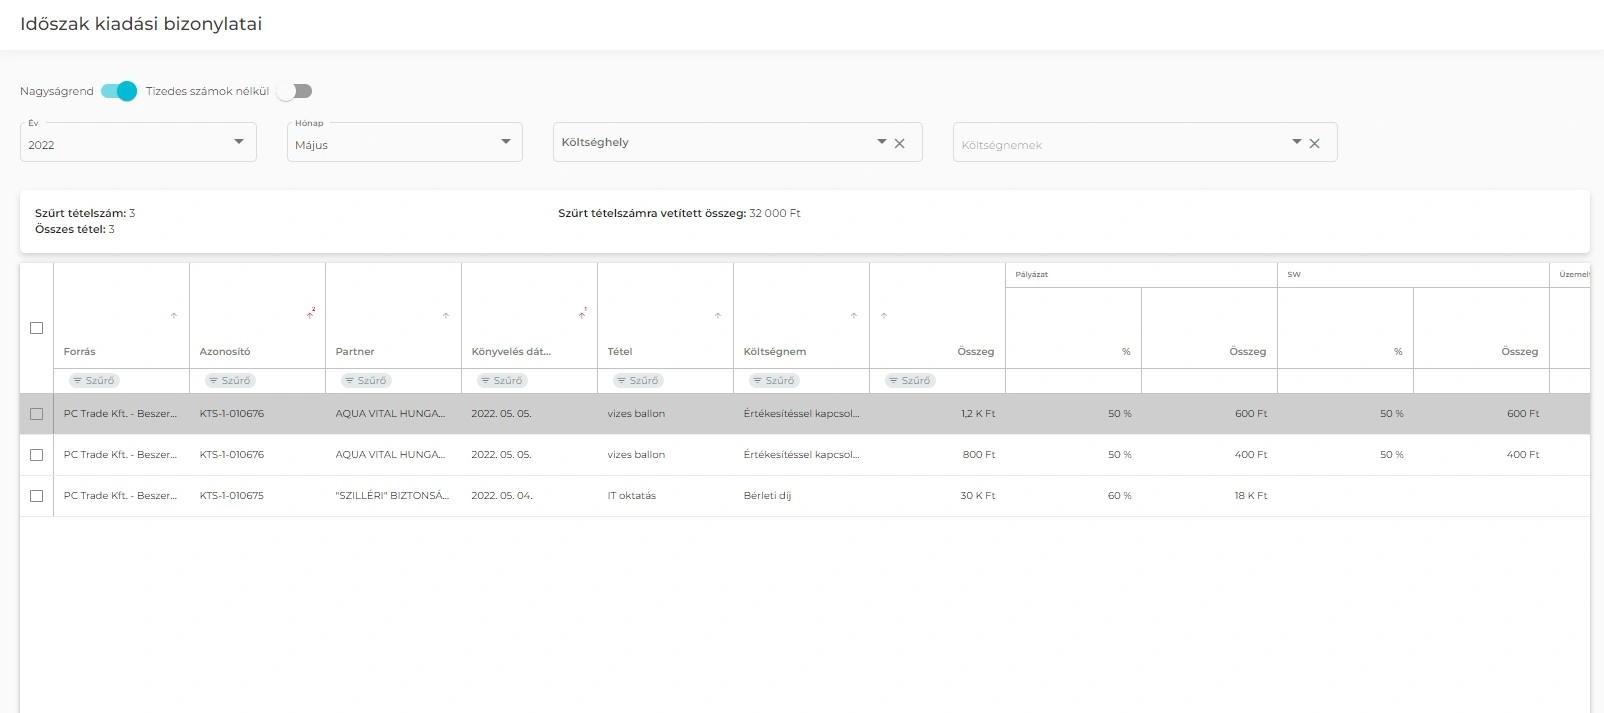Open the Hónap dropdown showing Május

click(x=404, y=143)
